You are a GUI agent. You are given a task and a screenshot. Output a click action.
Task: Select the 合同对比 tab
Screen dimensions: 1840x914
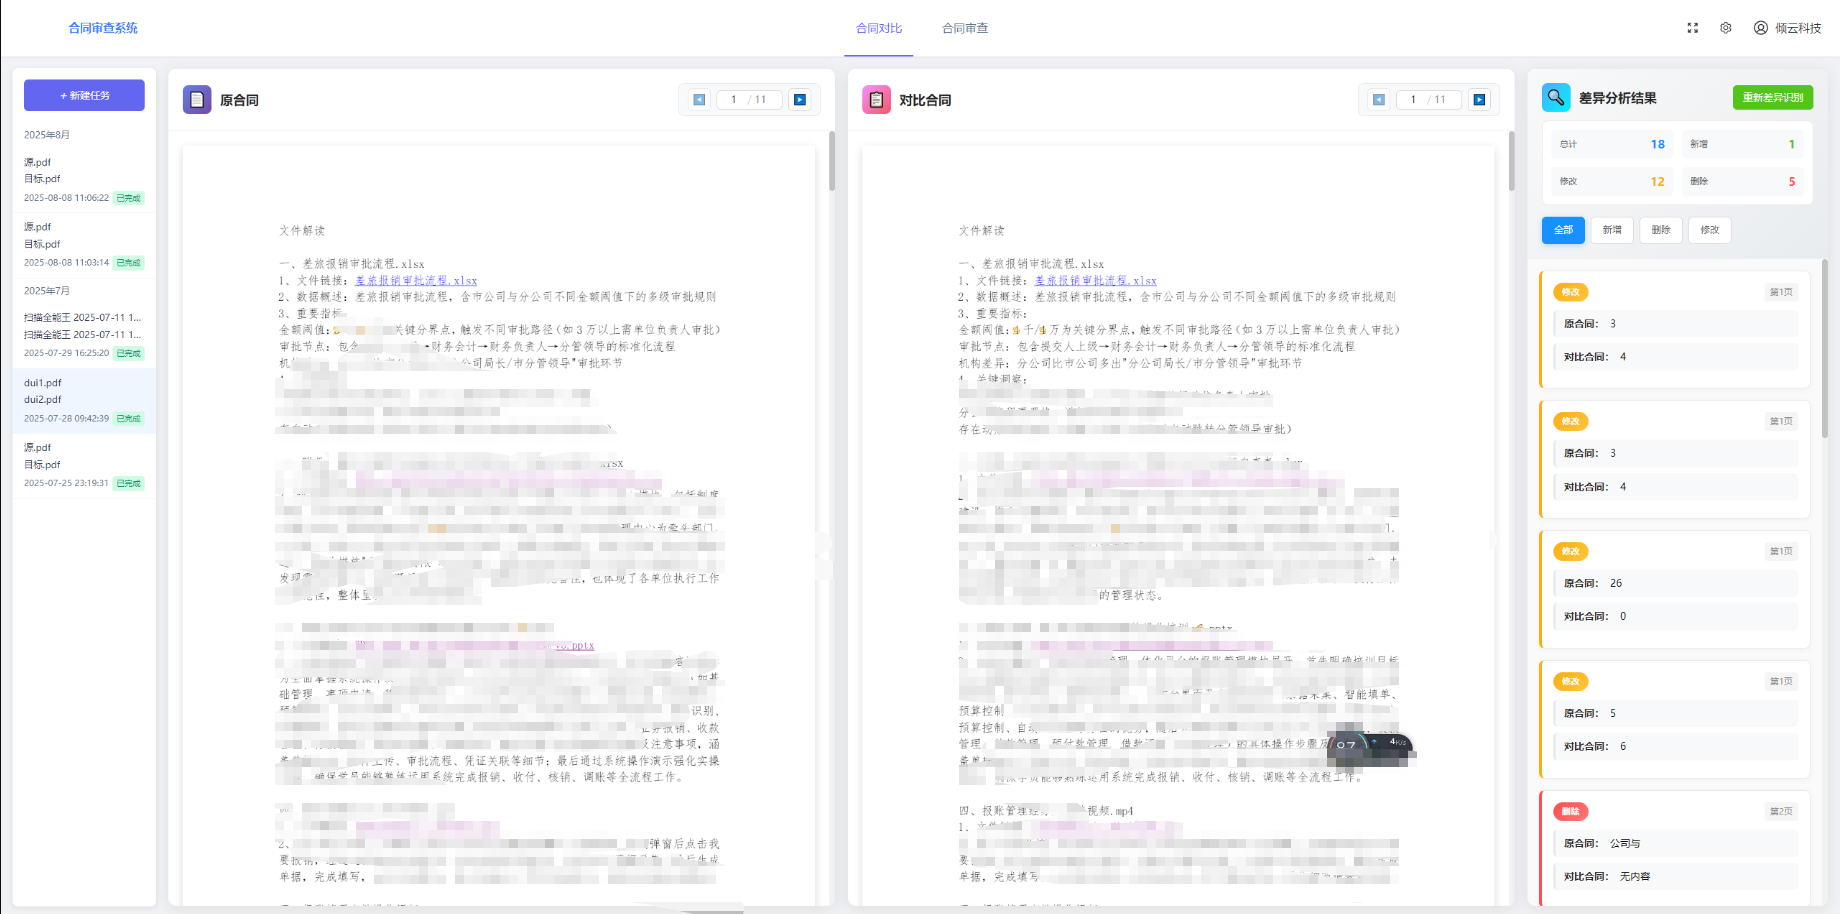[878, 28]
